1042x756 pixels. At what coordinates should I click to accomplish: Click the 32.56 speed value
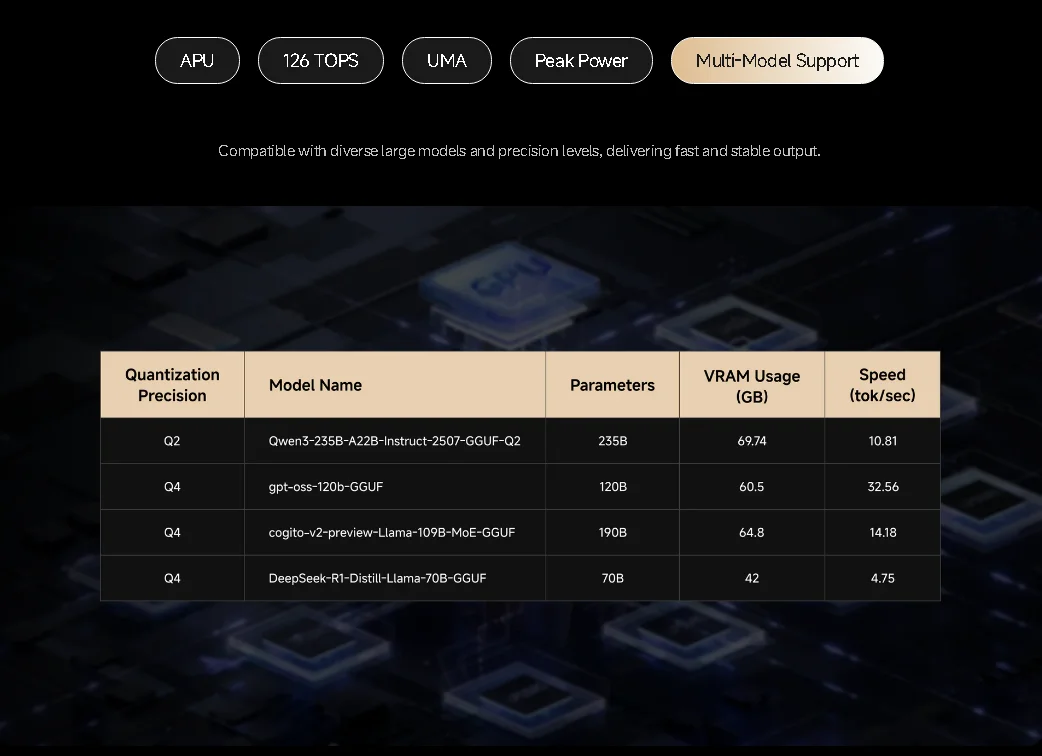pos(883,486)
